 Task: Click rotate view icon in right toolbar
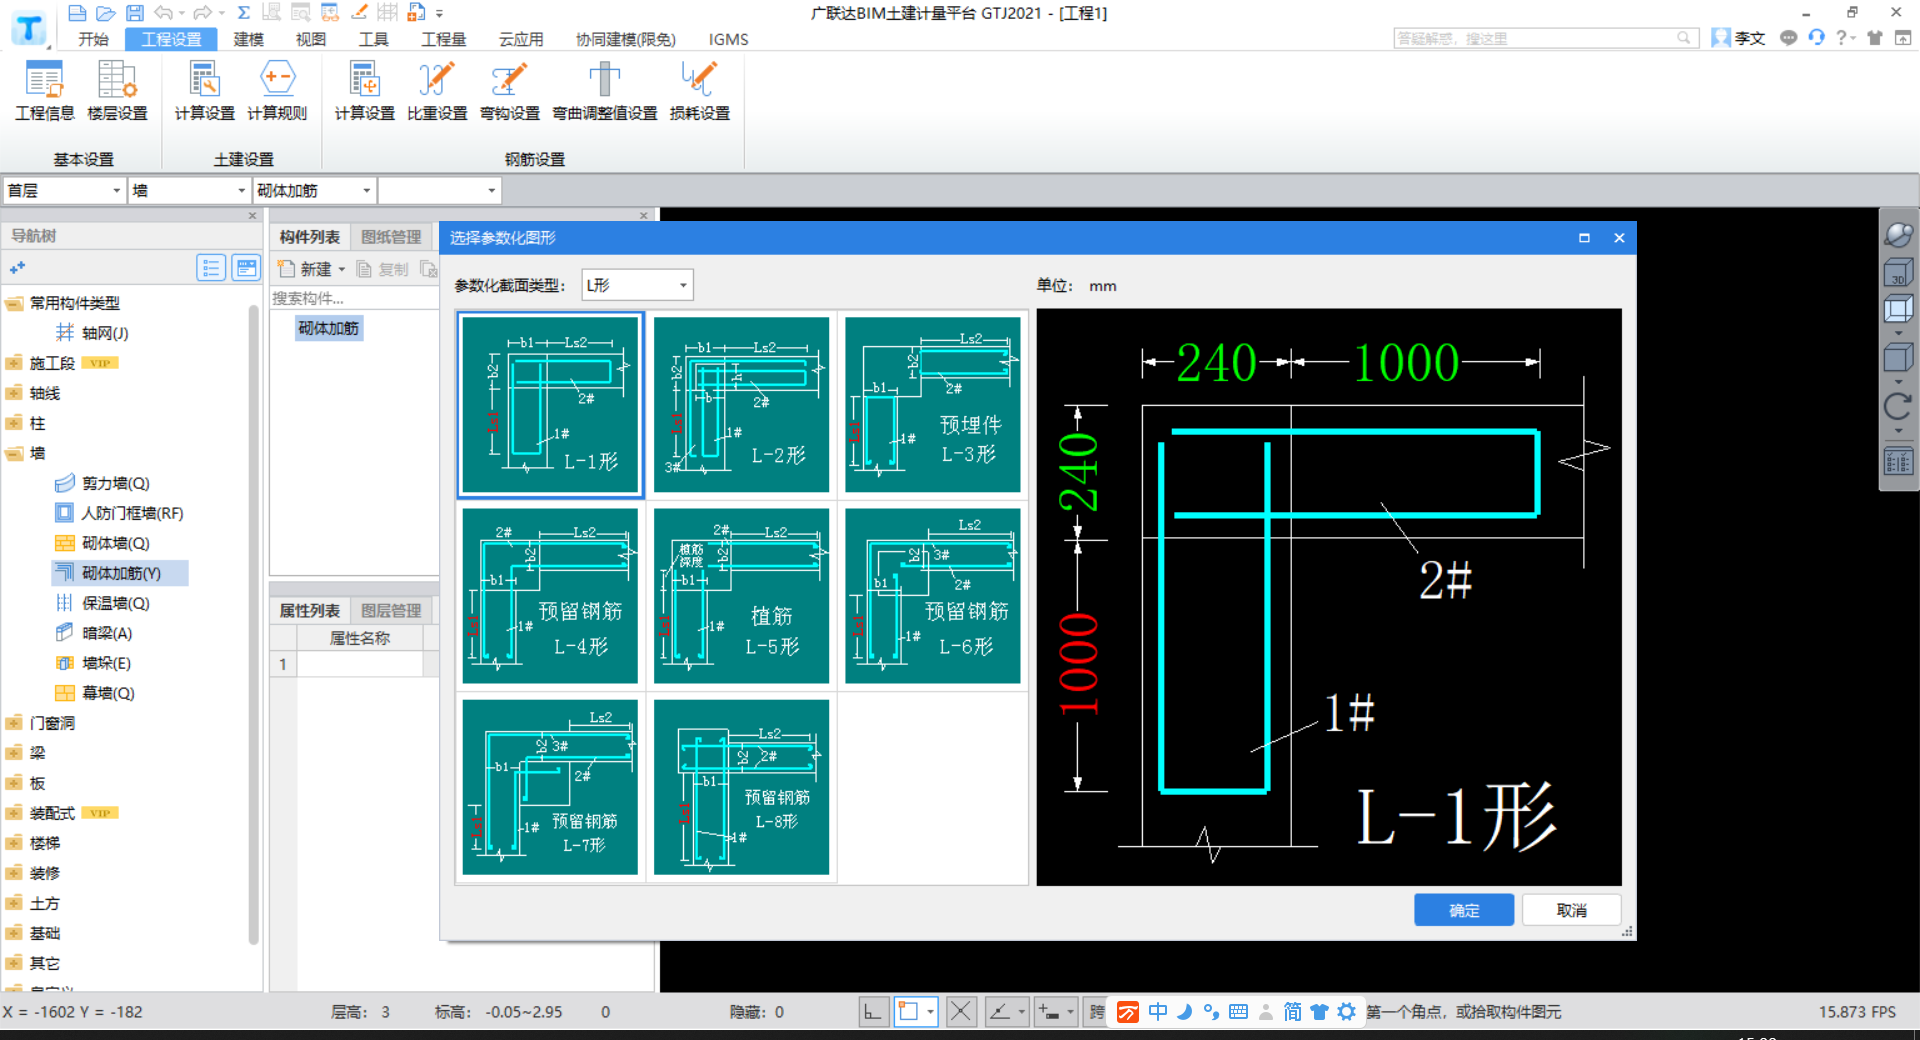pos(1897,406)
